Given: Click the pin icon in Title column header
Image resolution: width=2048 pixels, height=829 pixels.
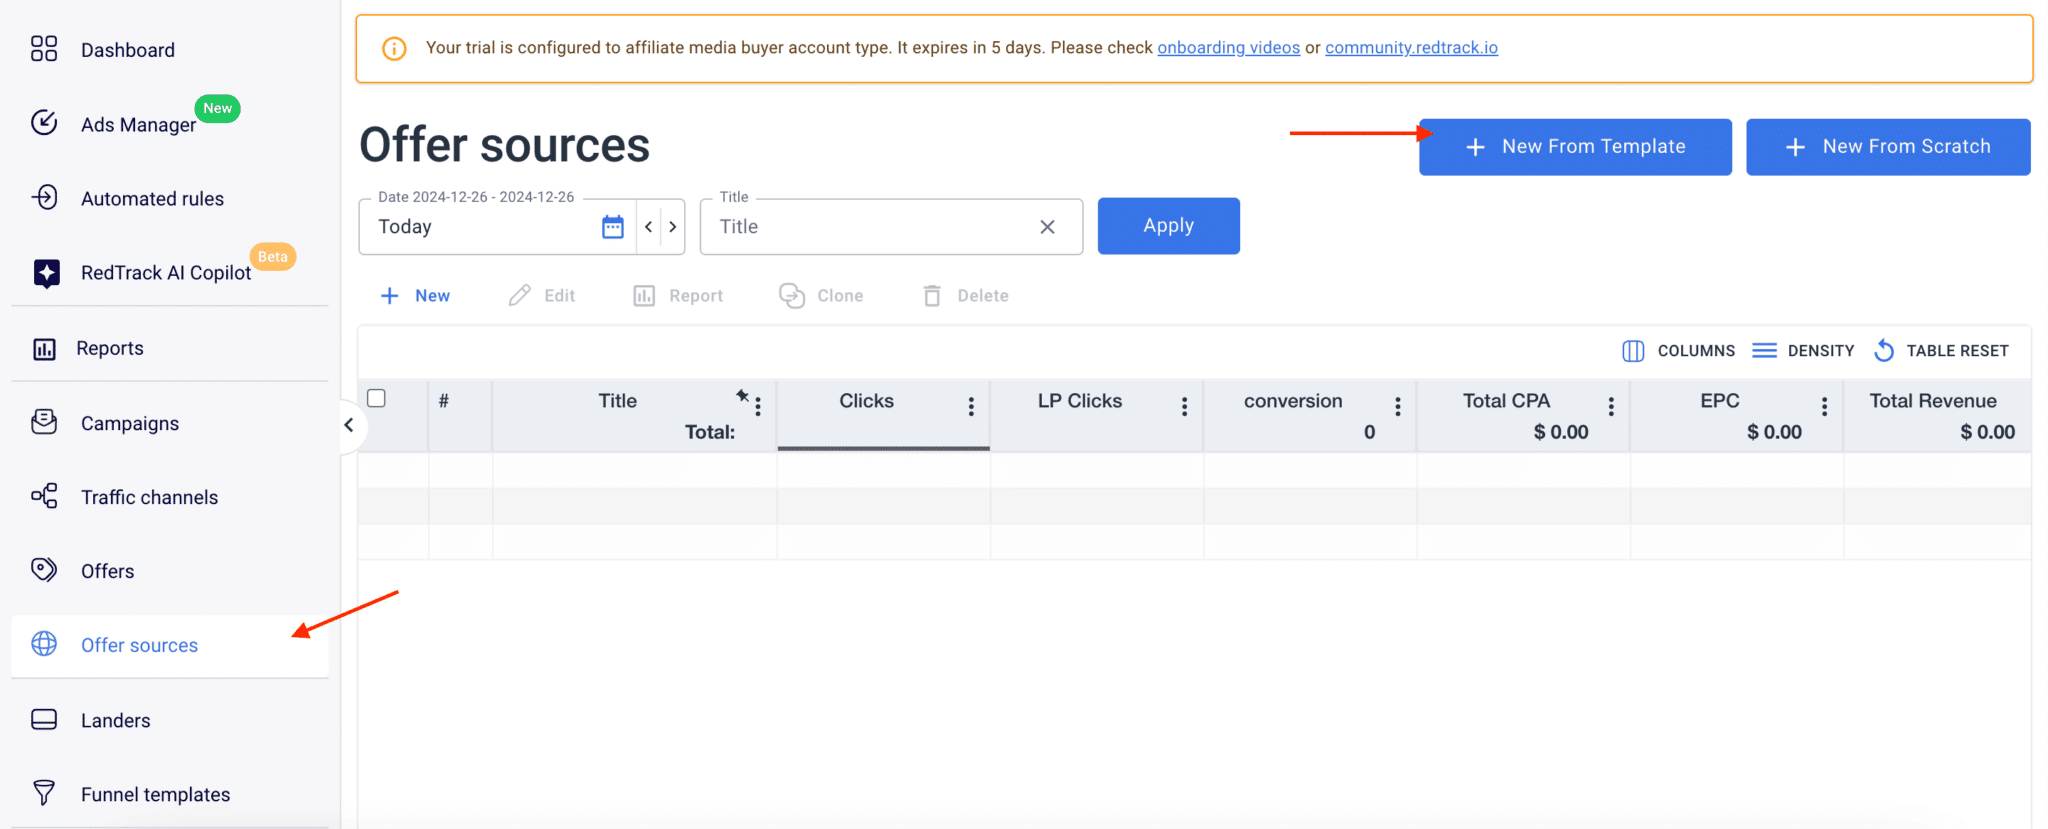Looking at the screenshot, I should [x=742, y=396].
